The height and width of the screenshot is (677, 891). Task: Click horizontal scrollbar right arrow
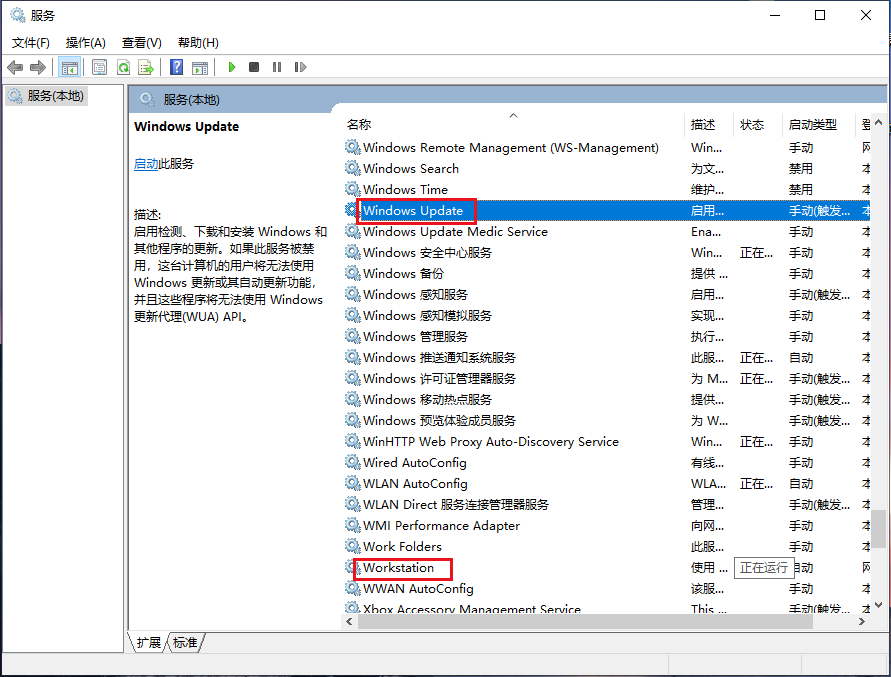coord(862,622)
